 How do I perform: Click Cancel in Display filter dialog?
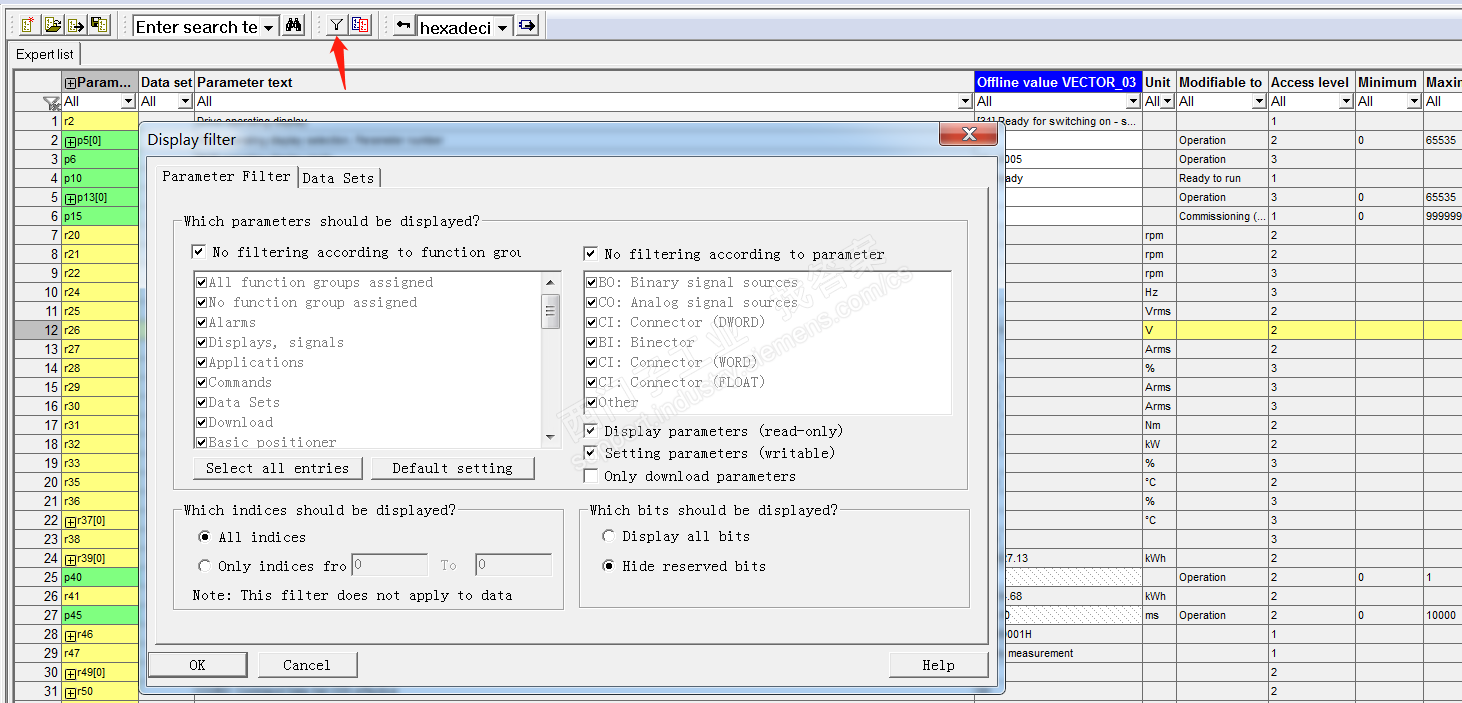click(307, 665)
